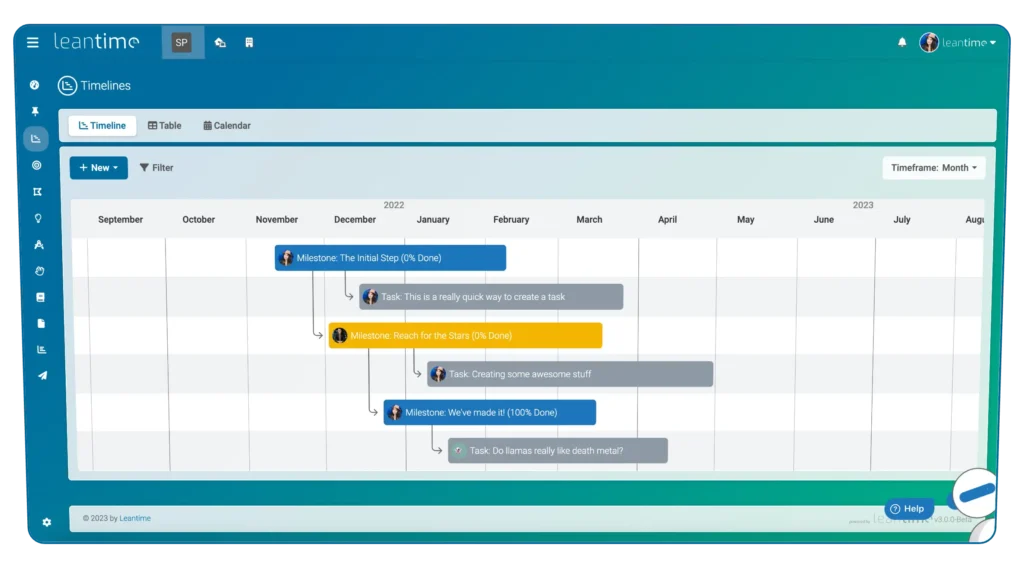The width and height of the screenshot is (1024, 576).
Task: Click the building icon in header
Action: coord(249,42)
